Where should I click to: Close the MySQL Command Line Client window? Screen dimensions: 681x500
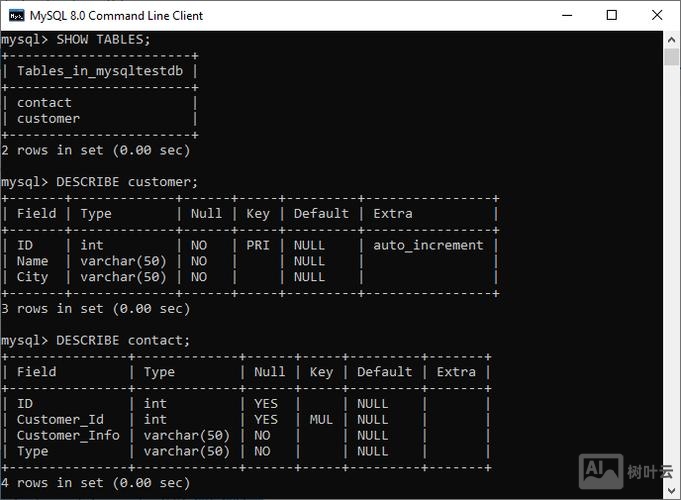pyautogui.click(x=657, y=15)
